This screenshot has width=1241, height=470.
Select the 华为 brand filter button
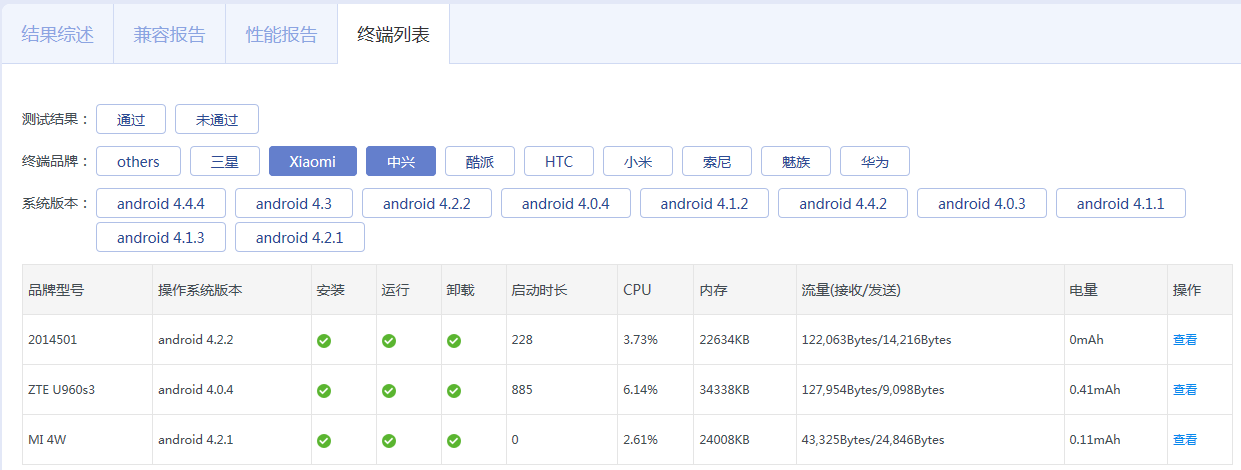875,161
